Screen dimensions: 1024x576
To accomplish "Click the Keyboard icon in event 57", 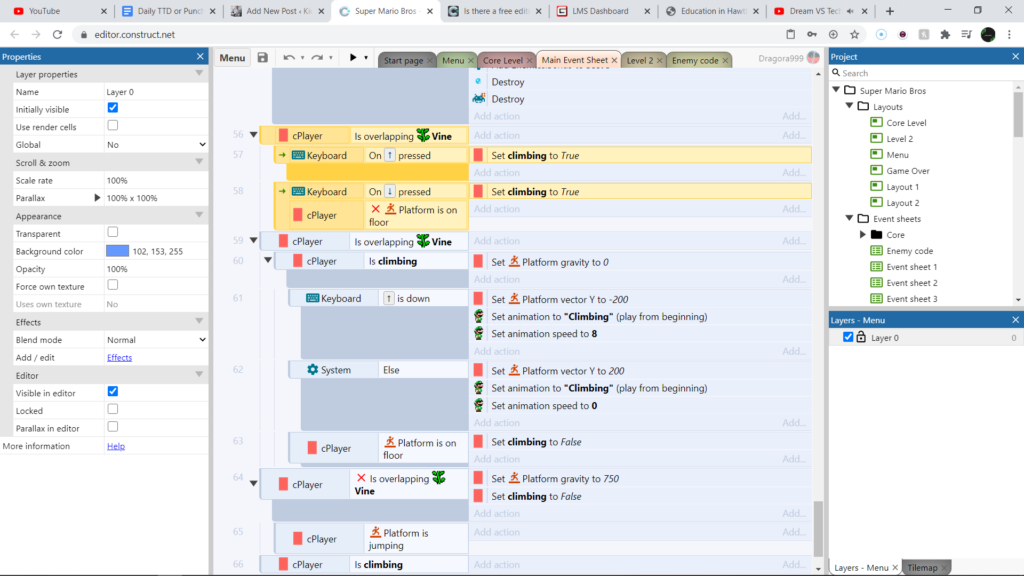I will tap(298, 155).
